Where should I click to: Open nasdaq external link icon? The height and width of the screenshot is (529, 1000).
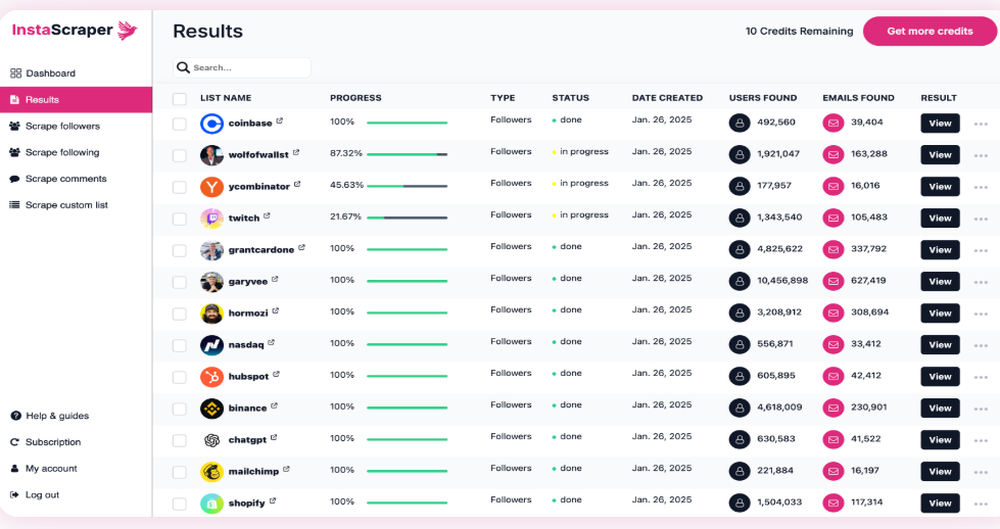pyautogui.click(x=271, y=343)
